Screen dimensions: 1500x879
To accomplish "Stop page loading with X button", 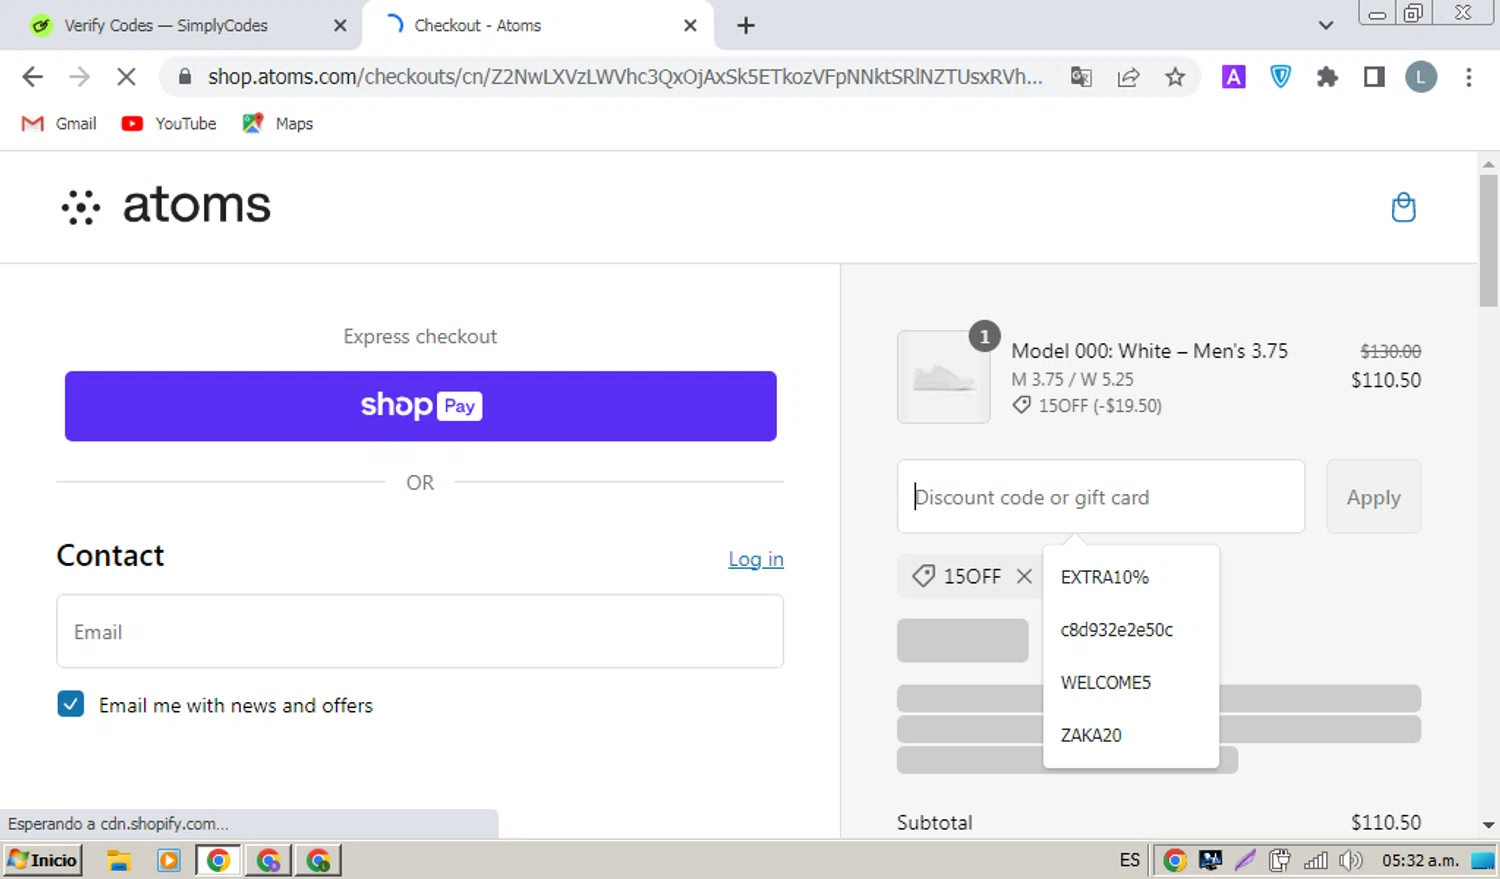I will coord(126,77).
